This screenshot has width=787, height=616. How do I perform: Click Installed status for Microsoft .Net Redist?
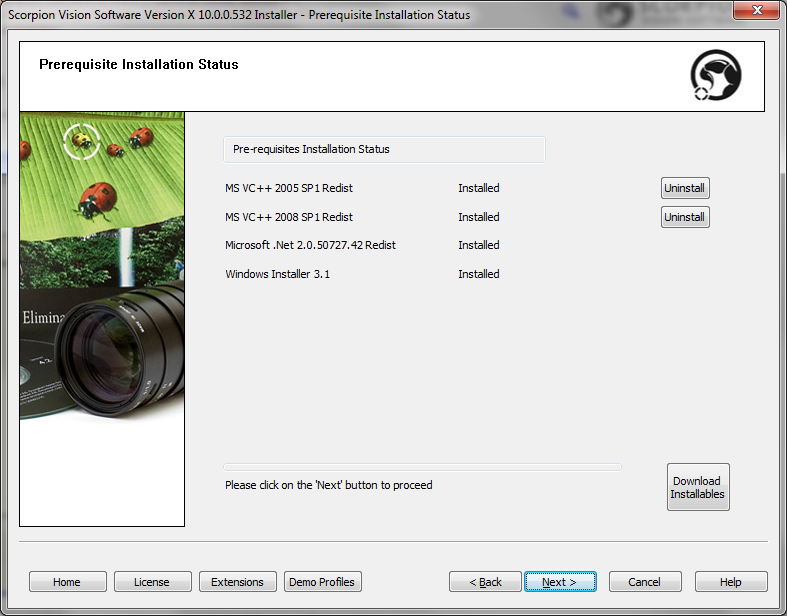[x=478, y=245]
